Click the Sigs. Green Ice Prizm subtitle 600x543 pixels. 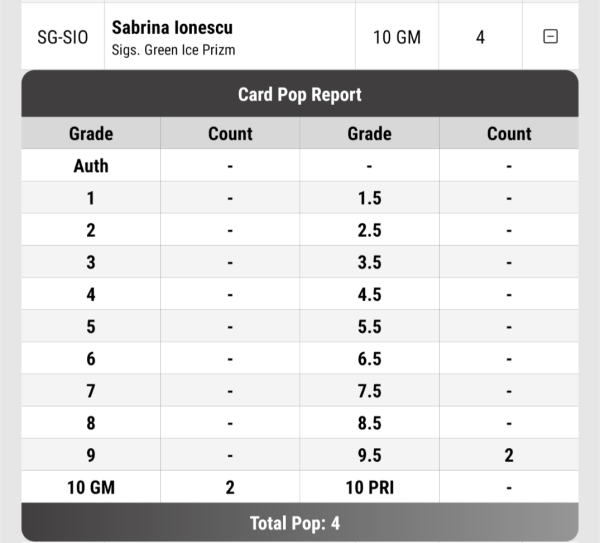[x=173, y=49]
